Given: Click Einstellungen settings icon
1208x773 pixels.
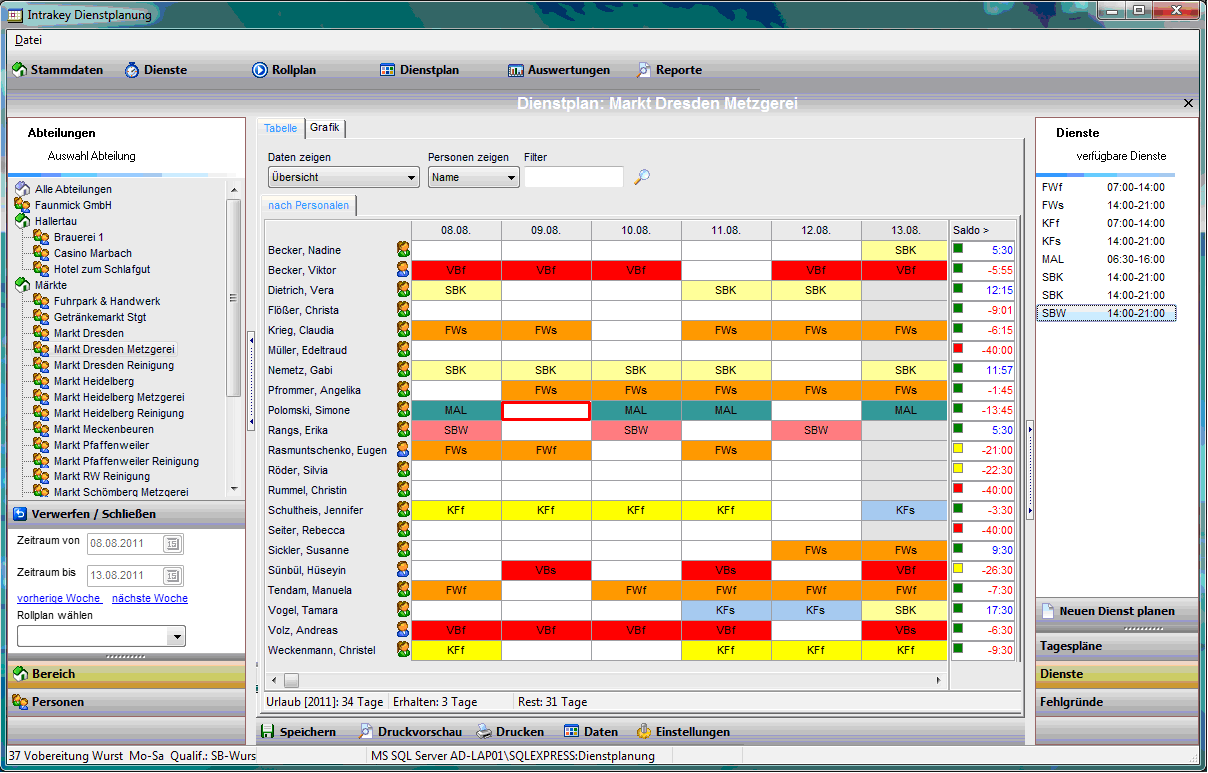Looking at the screenshot, I should 644,731.
